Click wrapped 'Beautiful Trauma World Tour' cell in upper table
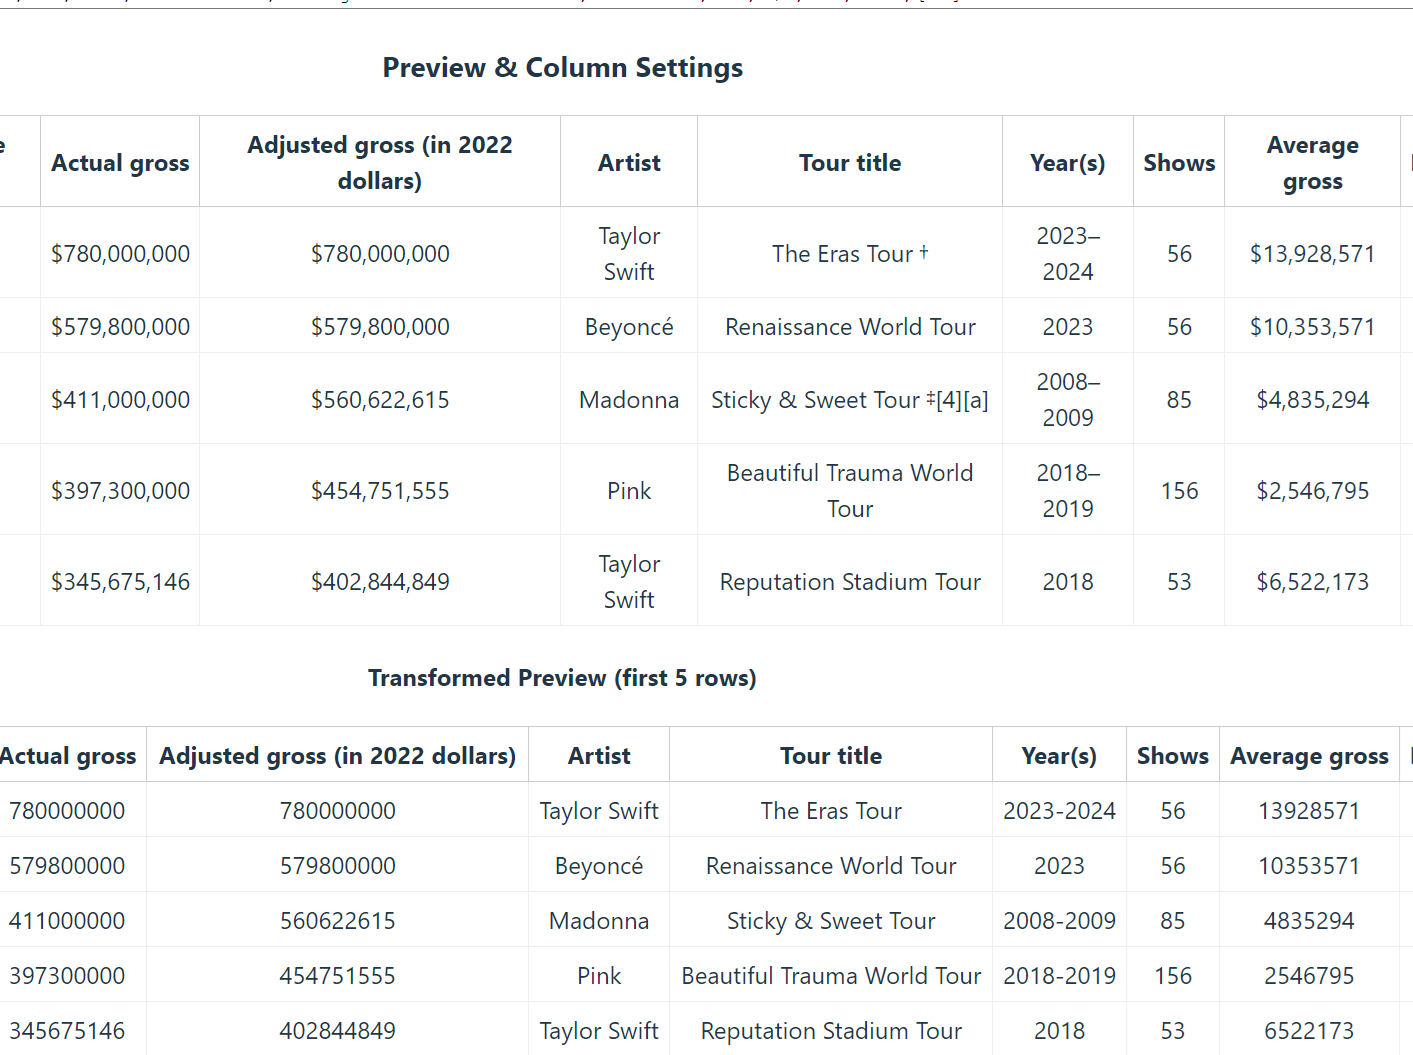The width and height of the screenshot is (1413, 1055). 850,491
